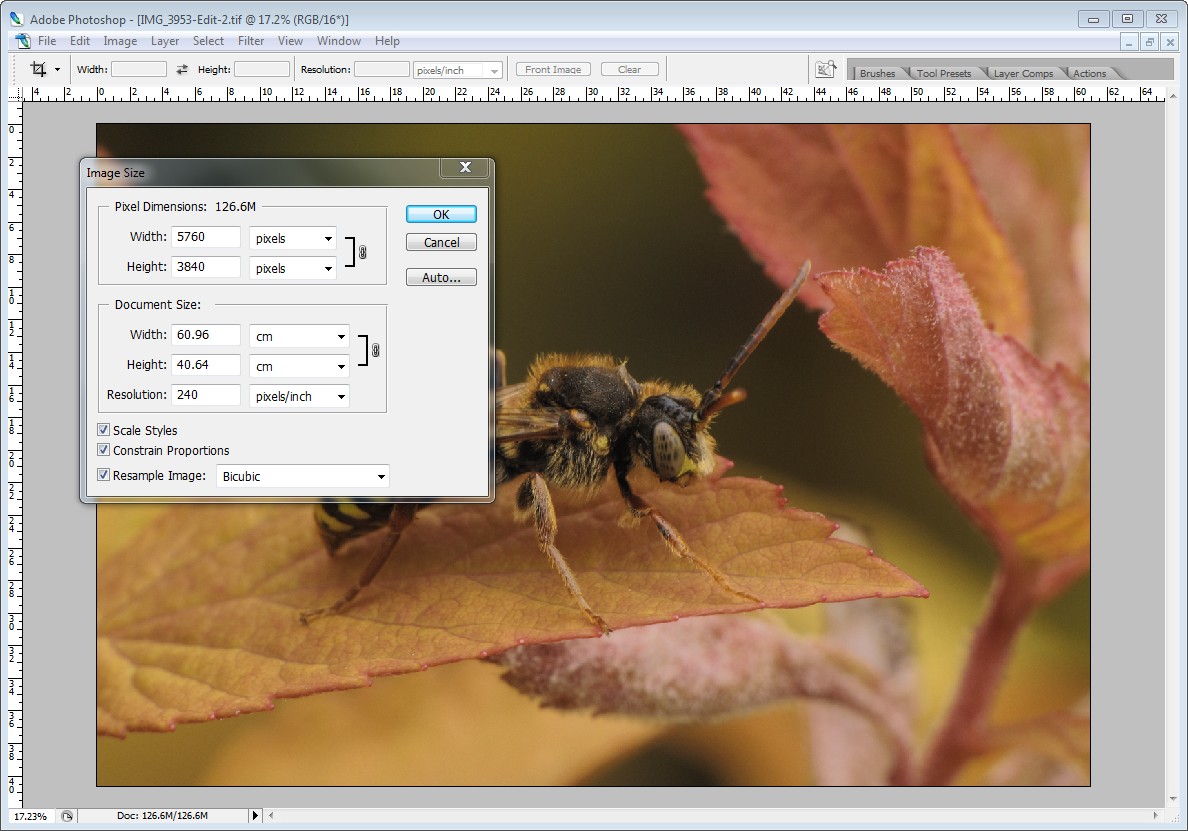Click the swap width and height arrows
1188x831 pixels.
pyautogui.click(x=182, y=70)
